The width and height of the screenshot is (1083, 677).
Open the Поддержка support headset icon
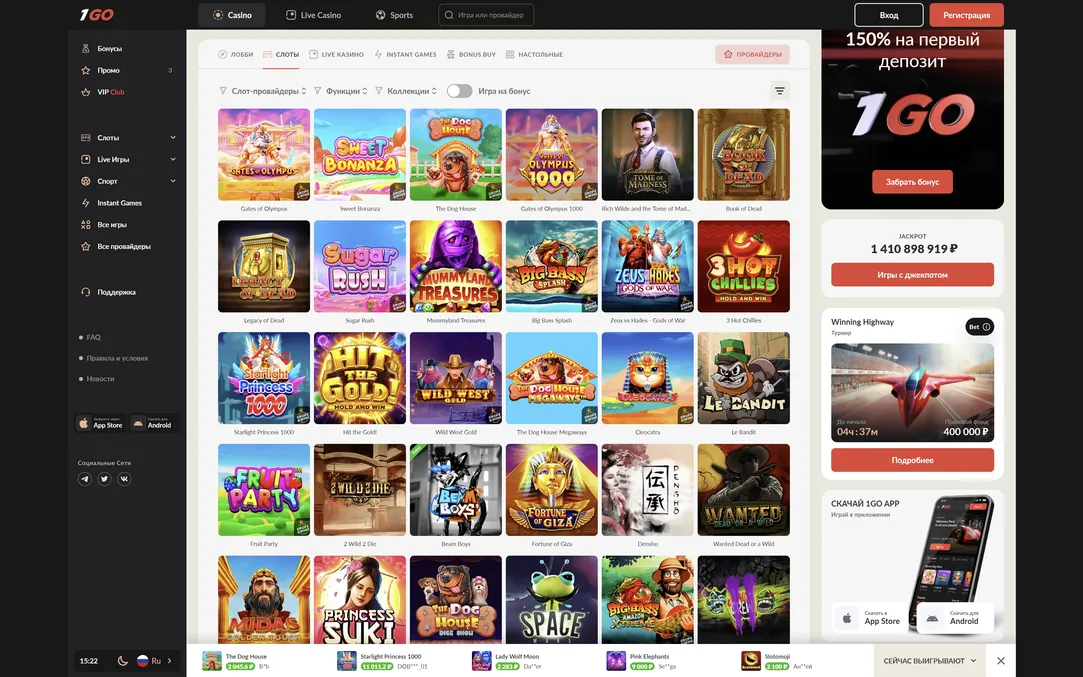coord(83,290)
